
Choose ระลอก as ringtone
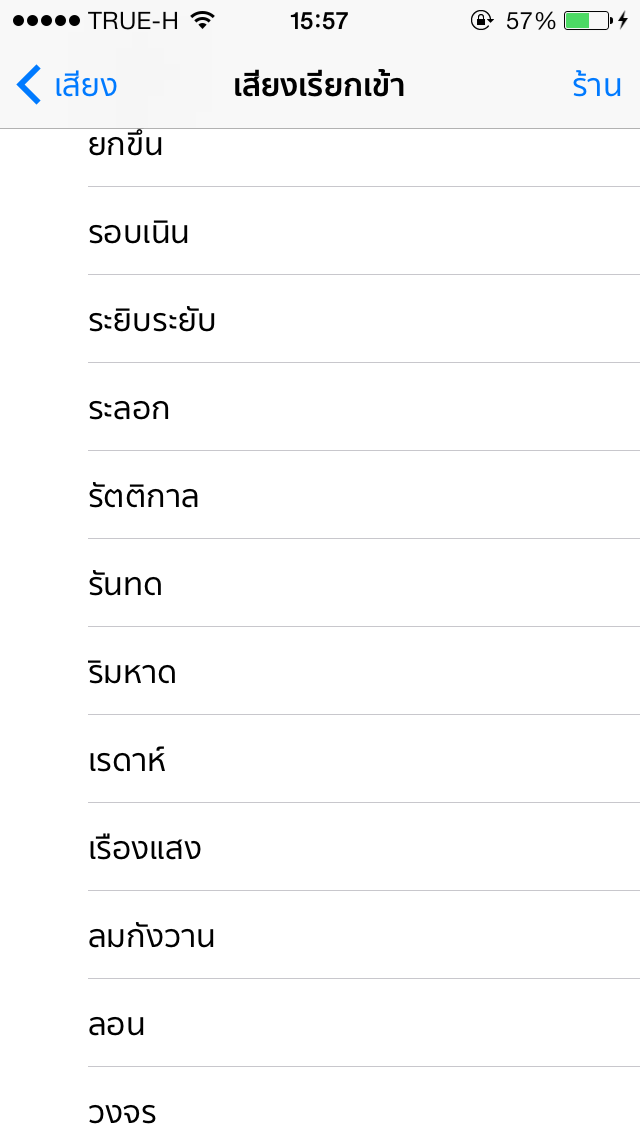pyautogui.click(x=364, y=406)
